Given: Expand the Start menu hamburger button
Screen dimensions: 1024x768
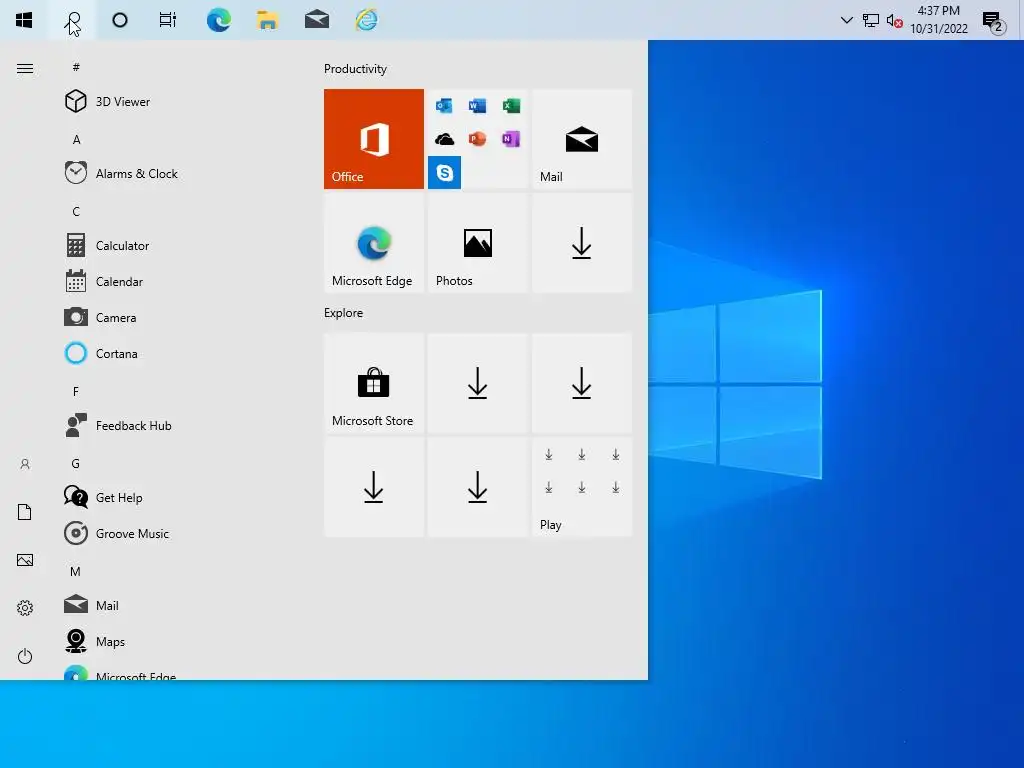Looking at the screenshot, I should point(25,69).
